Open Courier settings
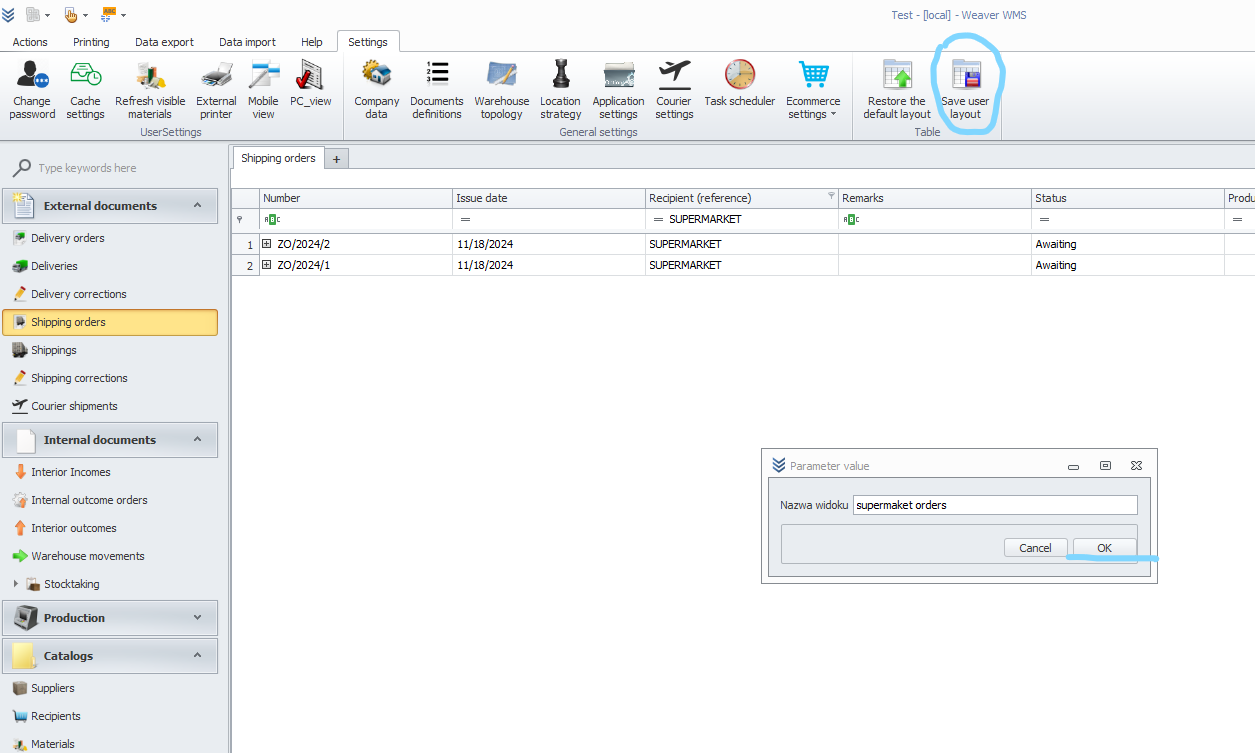 coord(675,89)
